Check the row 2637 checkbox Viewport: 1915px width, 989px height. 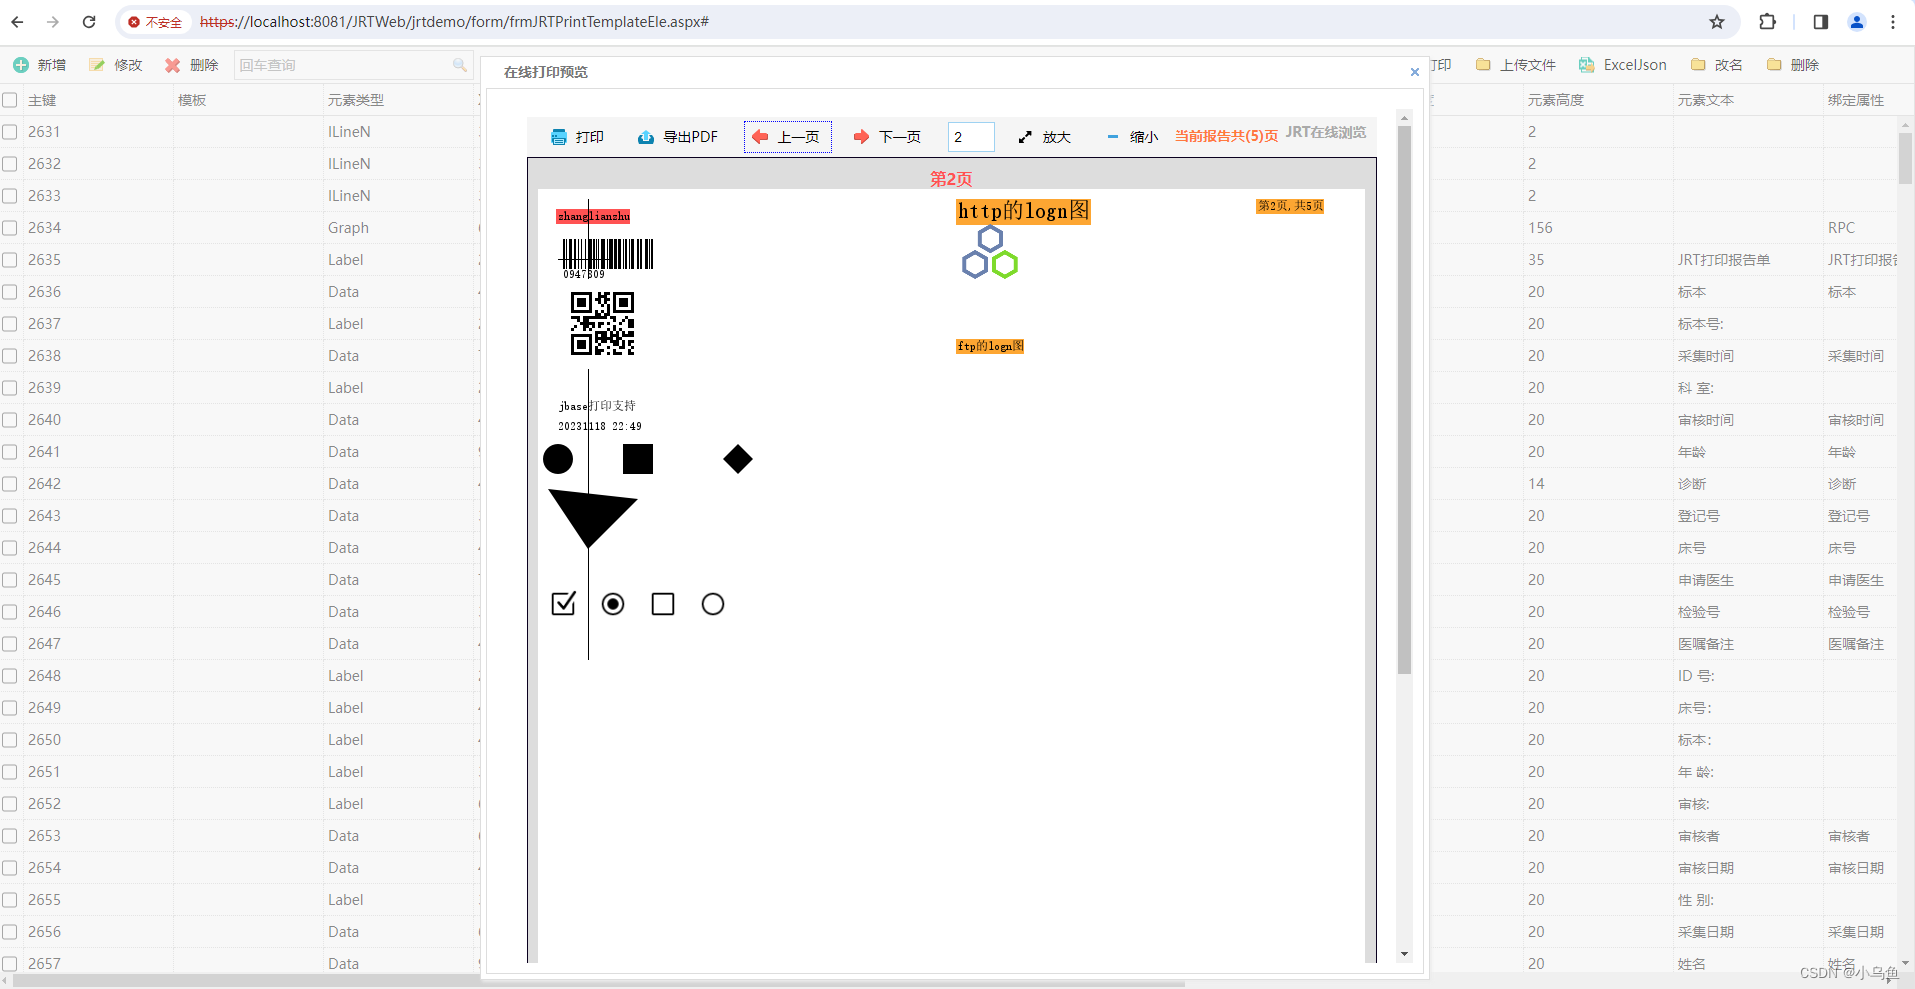tap(10, 324)
